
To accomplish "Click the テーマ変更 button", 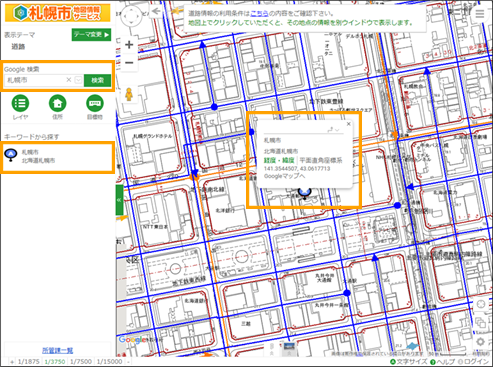I will coord(91,35).
